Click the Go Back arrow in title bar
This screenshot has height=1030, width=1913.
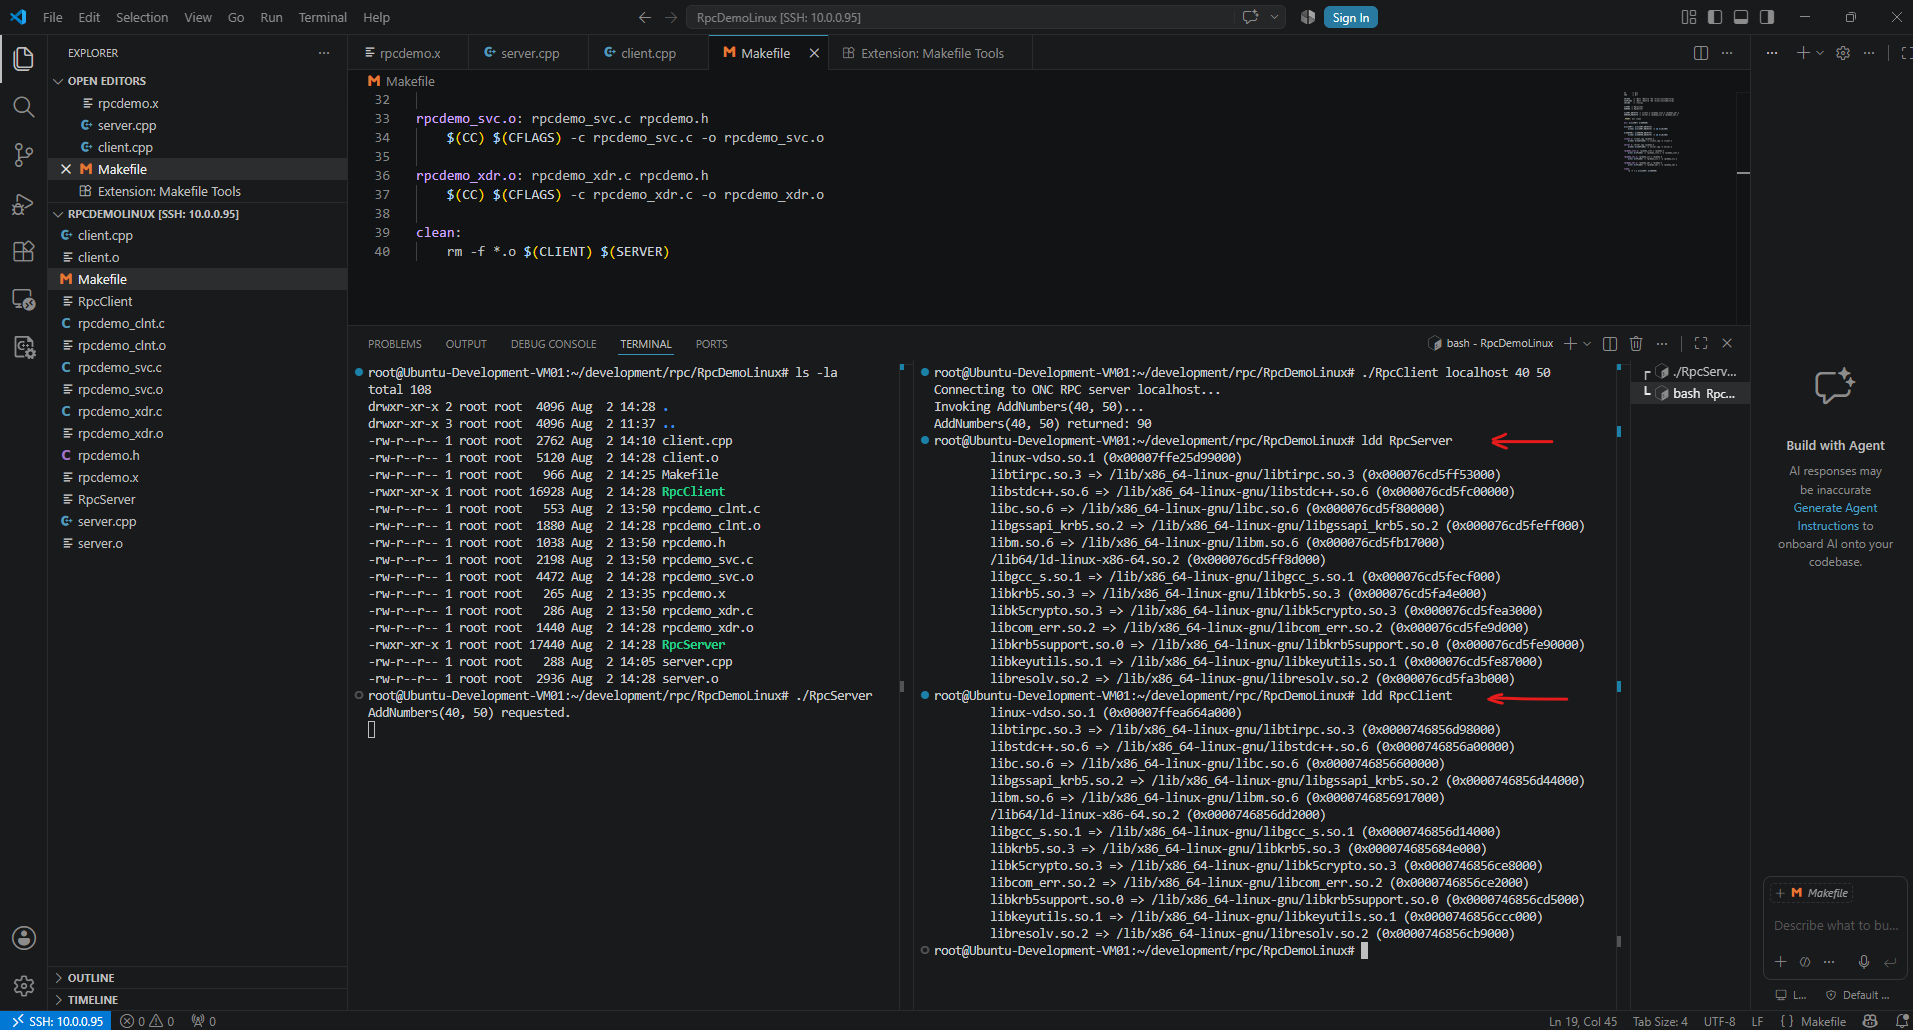pyautogui.click(x=645, y=17)
